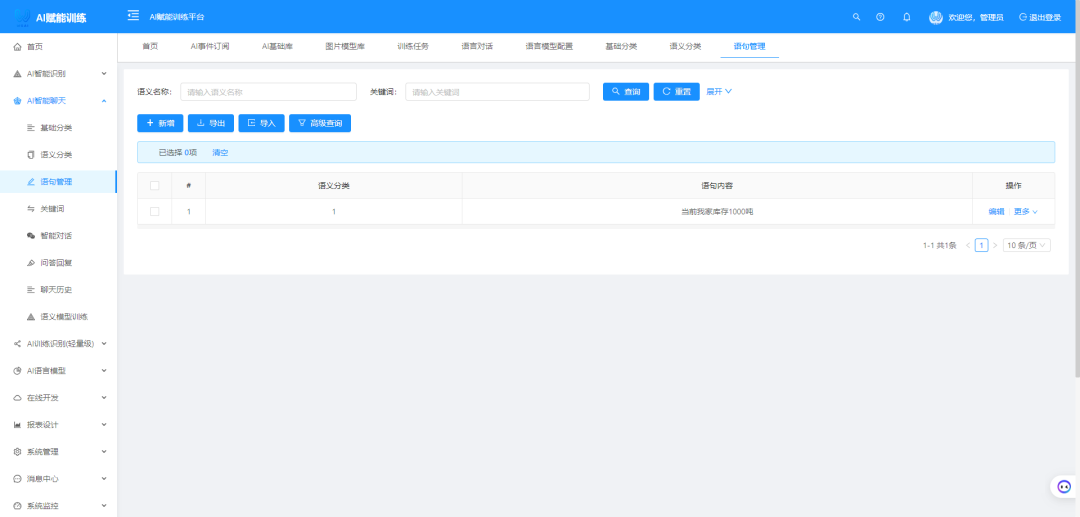The image size is (1080, 517).
Task: Open the 更多 dropdown in row 1
Action: coord(1026,211)
